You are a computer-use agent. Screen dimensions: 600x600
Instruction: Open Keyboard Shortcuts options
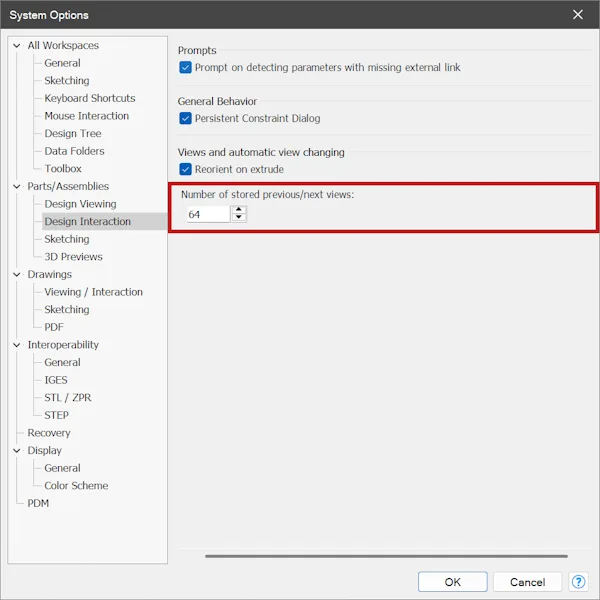pos(90,98)
